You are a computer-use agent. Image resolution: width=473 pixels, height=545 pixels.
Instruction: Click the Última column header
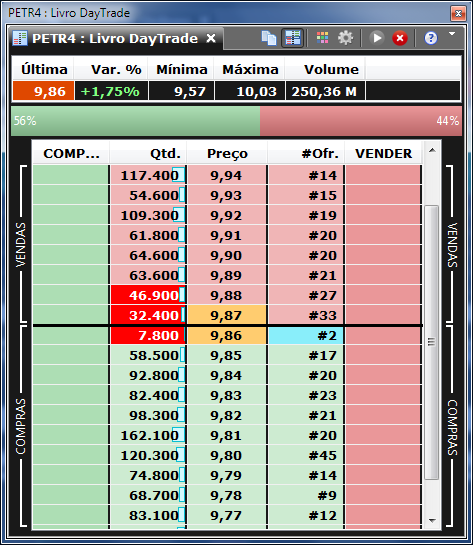(x=43, y=69)
